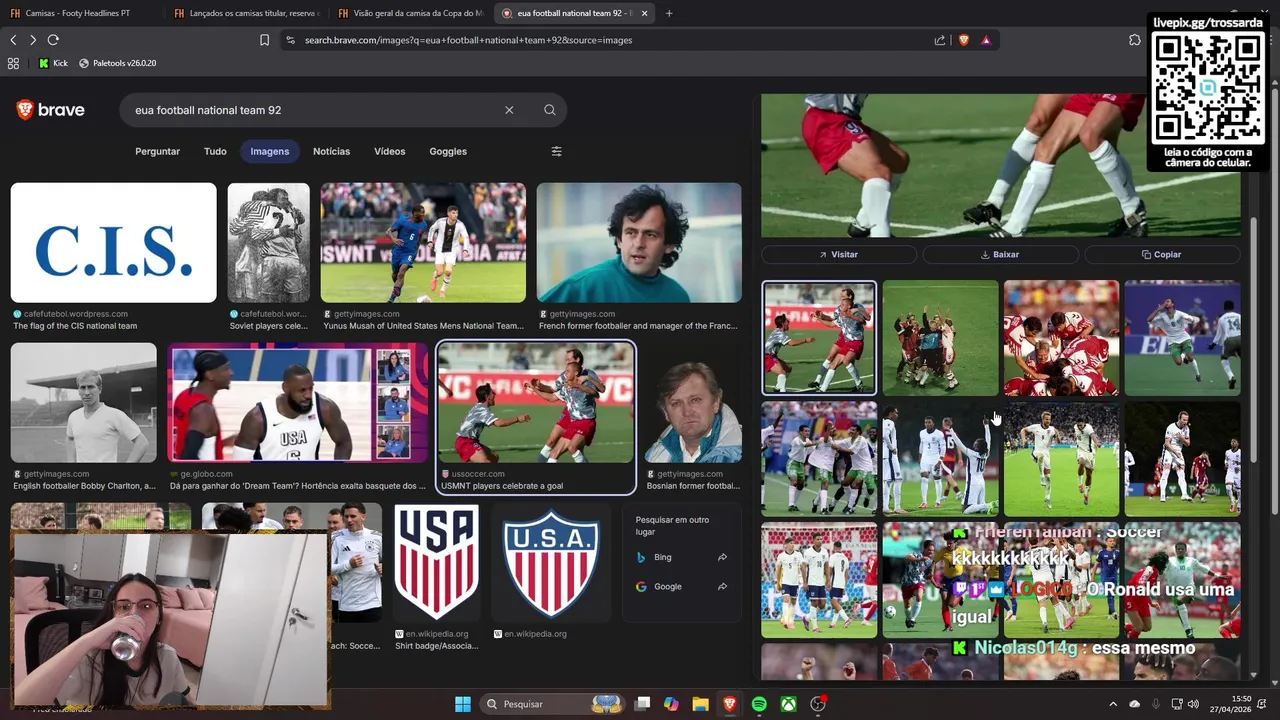Click the taskbar Pesquisar search box
Screen dimensions: 1280x720
(554, 704)
